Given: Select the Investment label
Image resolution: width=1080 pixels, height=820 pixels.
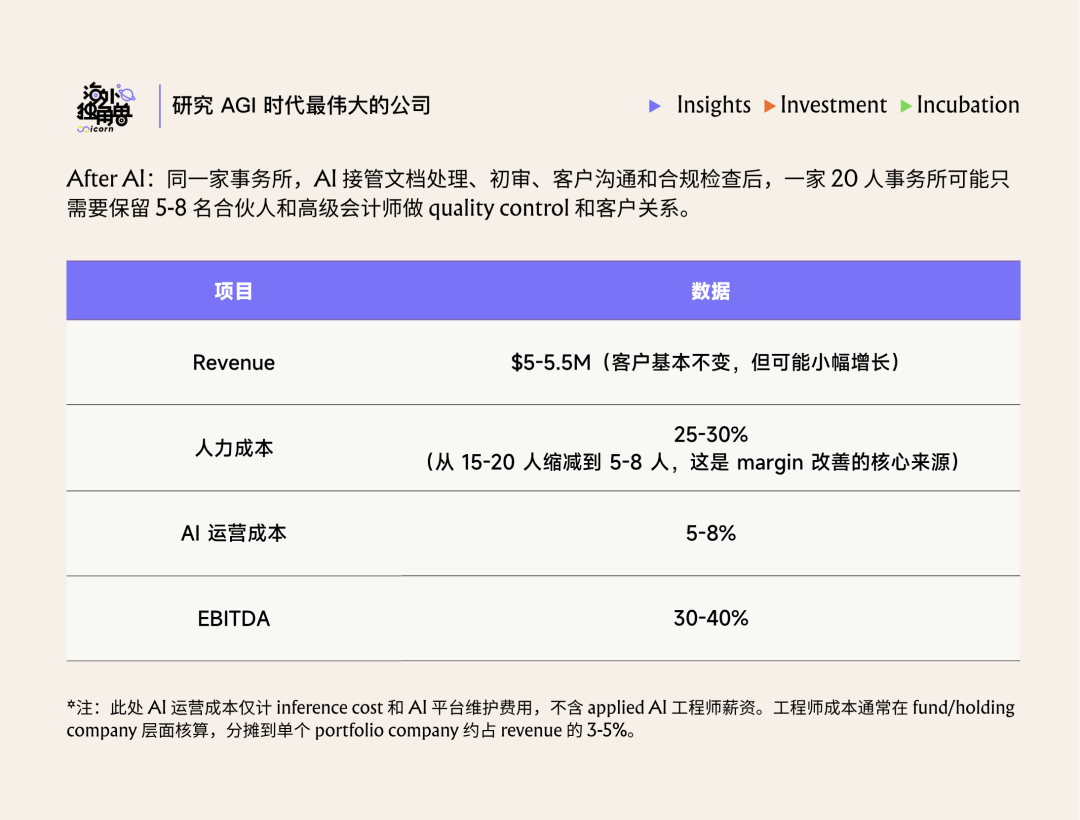Looking at the screenshot, I should pyautogui.click(x=833, y=105).
